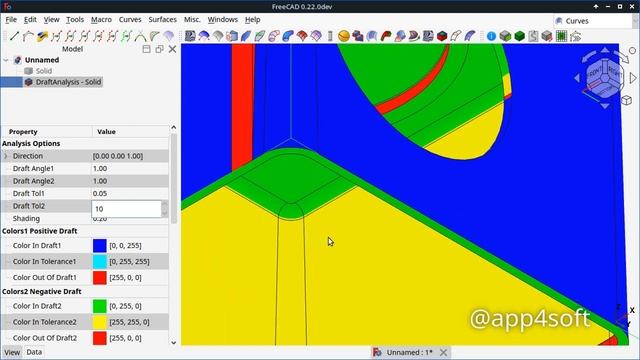Rotate view right with navigation cube arrow
640x360 pixels.
(633, 78)
